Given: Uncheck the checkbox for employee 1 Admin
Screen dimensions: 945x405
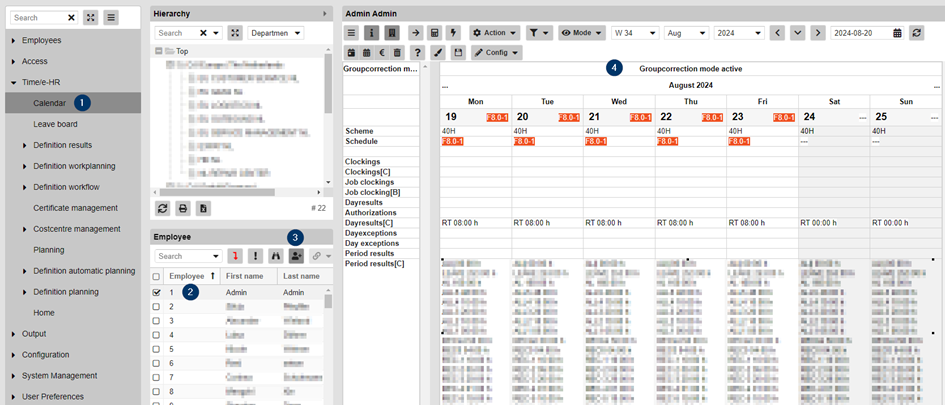Looking at the screenshot, I should coord(155,292).
